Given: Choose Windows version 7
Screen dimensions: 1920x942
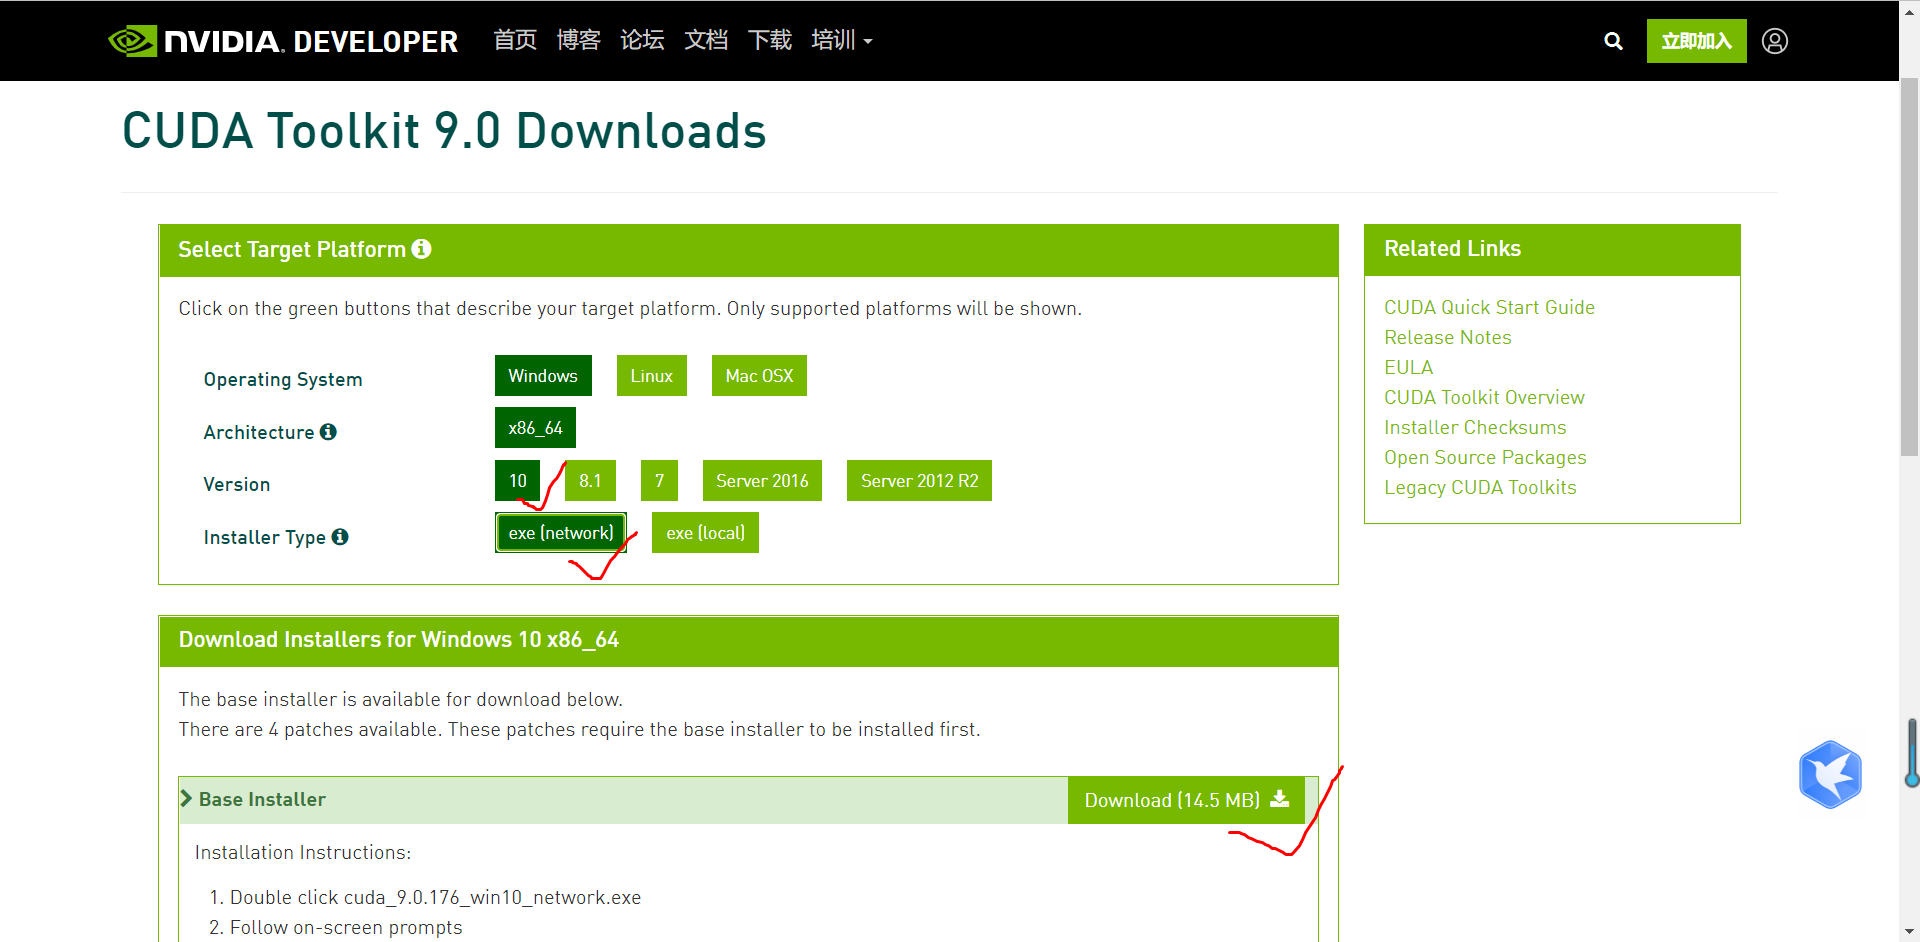Looking at the screenshot, I should [x=659, y=481].
